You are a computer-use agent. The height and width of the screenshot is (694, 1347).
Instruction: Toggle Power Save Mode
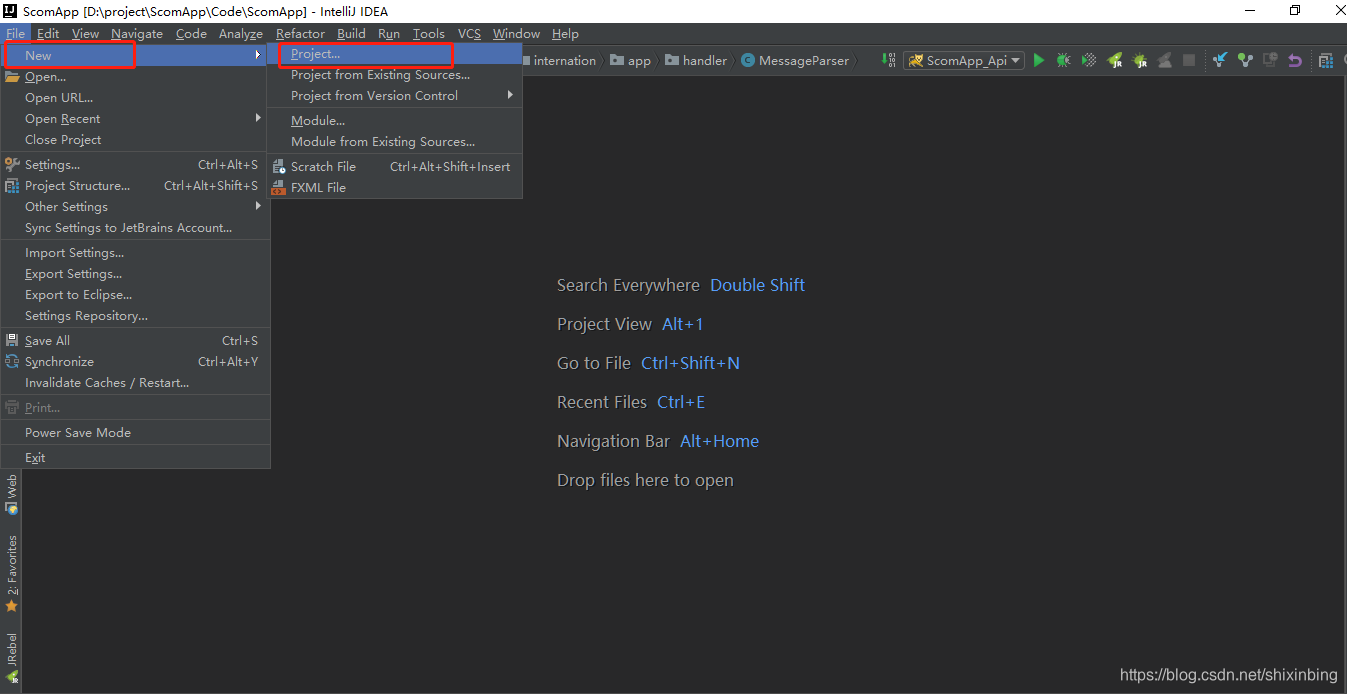point(135,432)
